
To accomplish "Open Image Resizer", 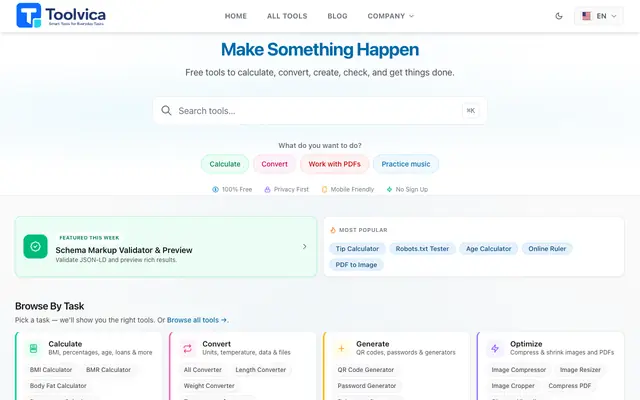I will point(580,370).
